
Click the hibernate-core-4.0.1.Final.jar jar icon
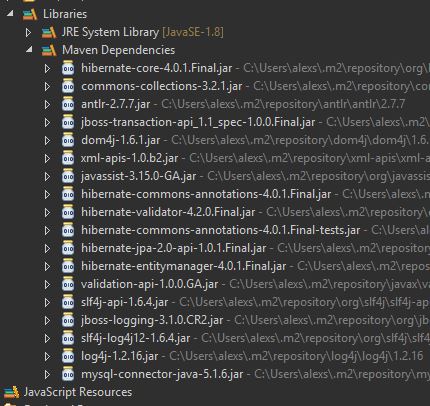click(68, 68)
